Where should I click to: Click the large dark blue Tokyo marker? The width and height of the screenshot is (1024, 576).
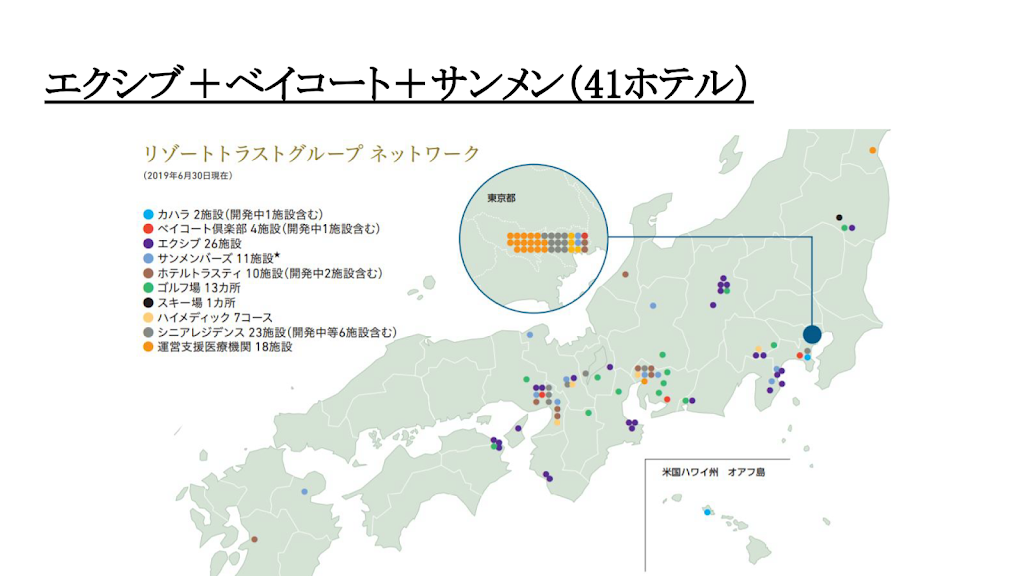812,334
